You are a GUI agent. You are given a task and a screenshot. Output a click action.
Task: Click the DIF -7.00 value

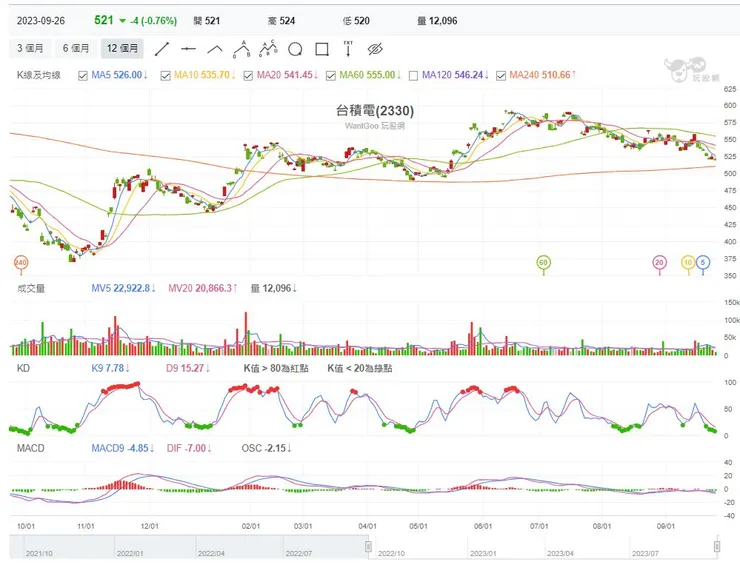pos(189,448)
